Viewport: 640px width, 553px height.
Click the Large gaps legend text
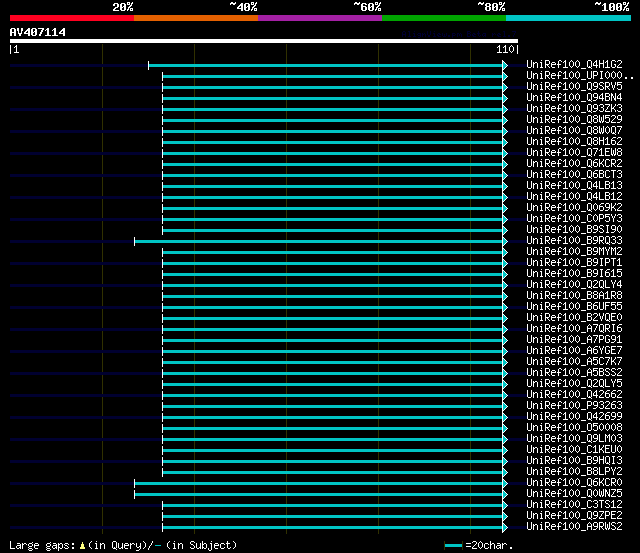point(42,546)
